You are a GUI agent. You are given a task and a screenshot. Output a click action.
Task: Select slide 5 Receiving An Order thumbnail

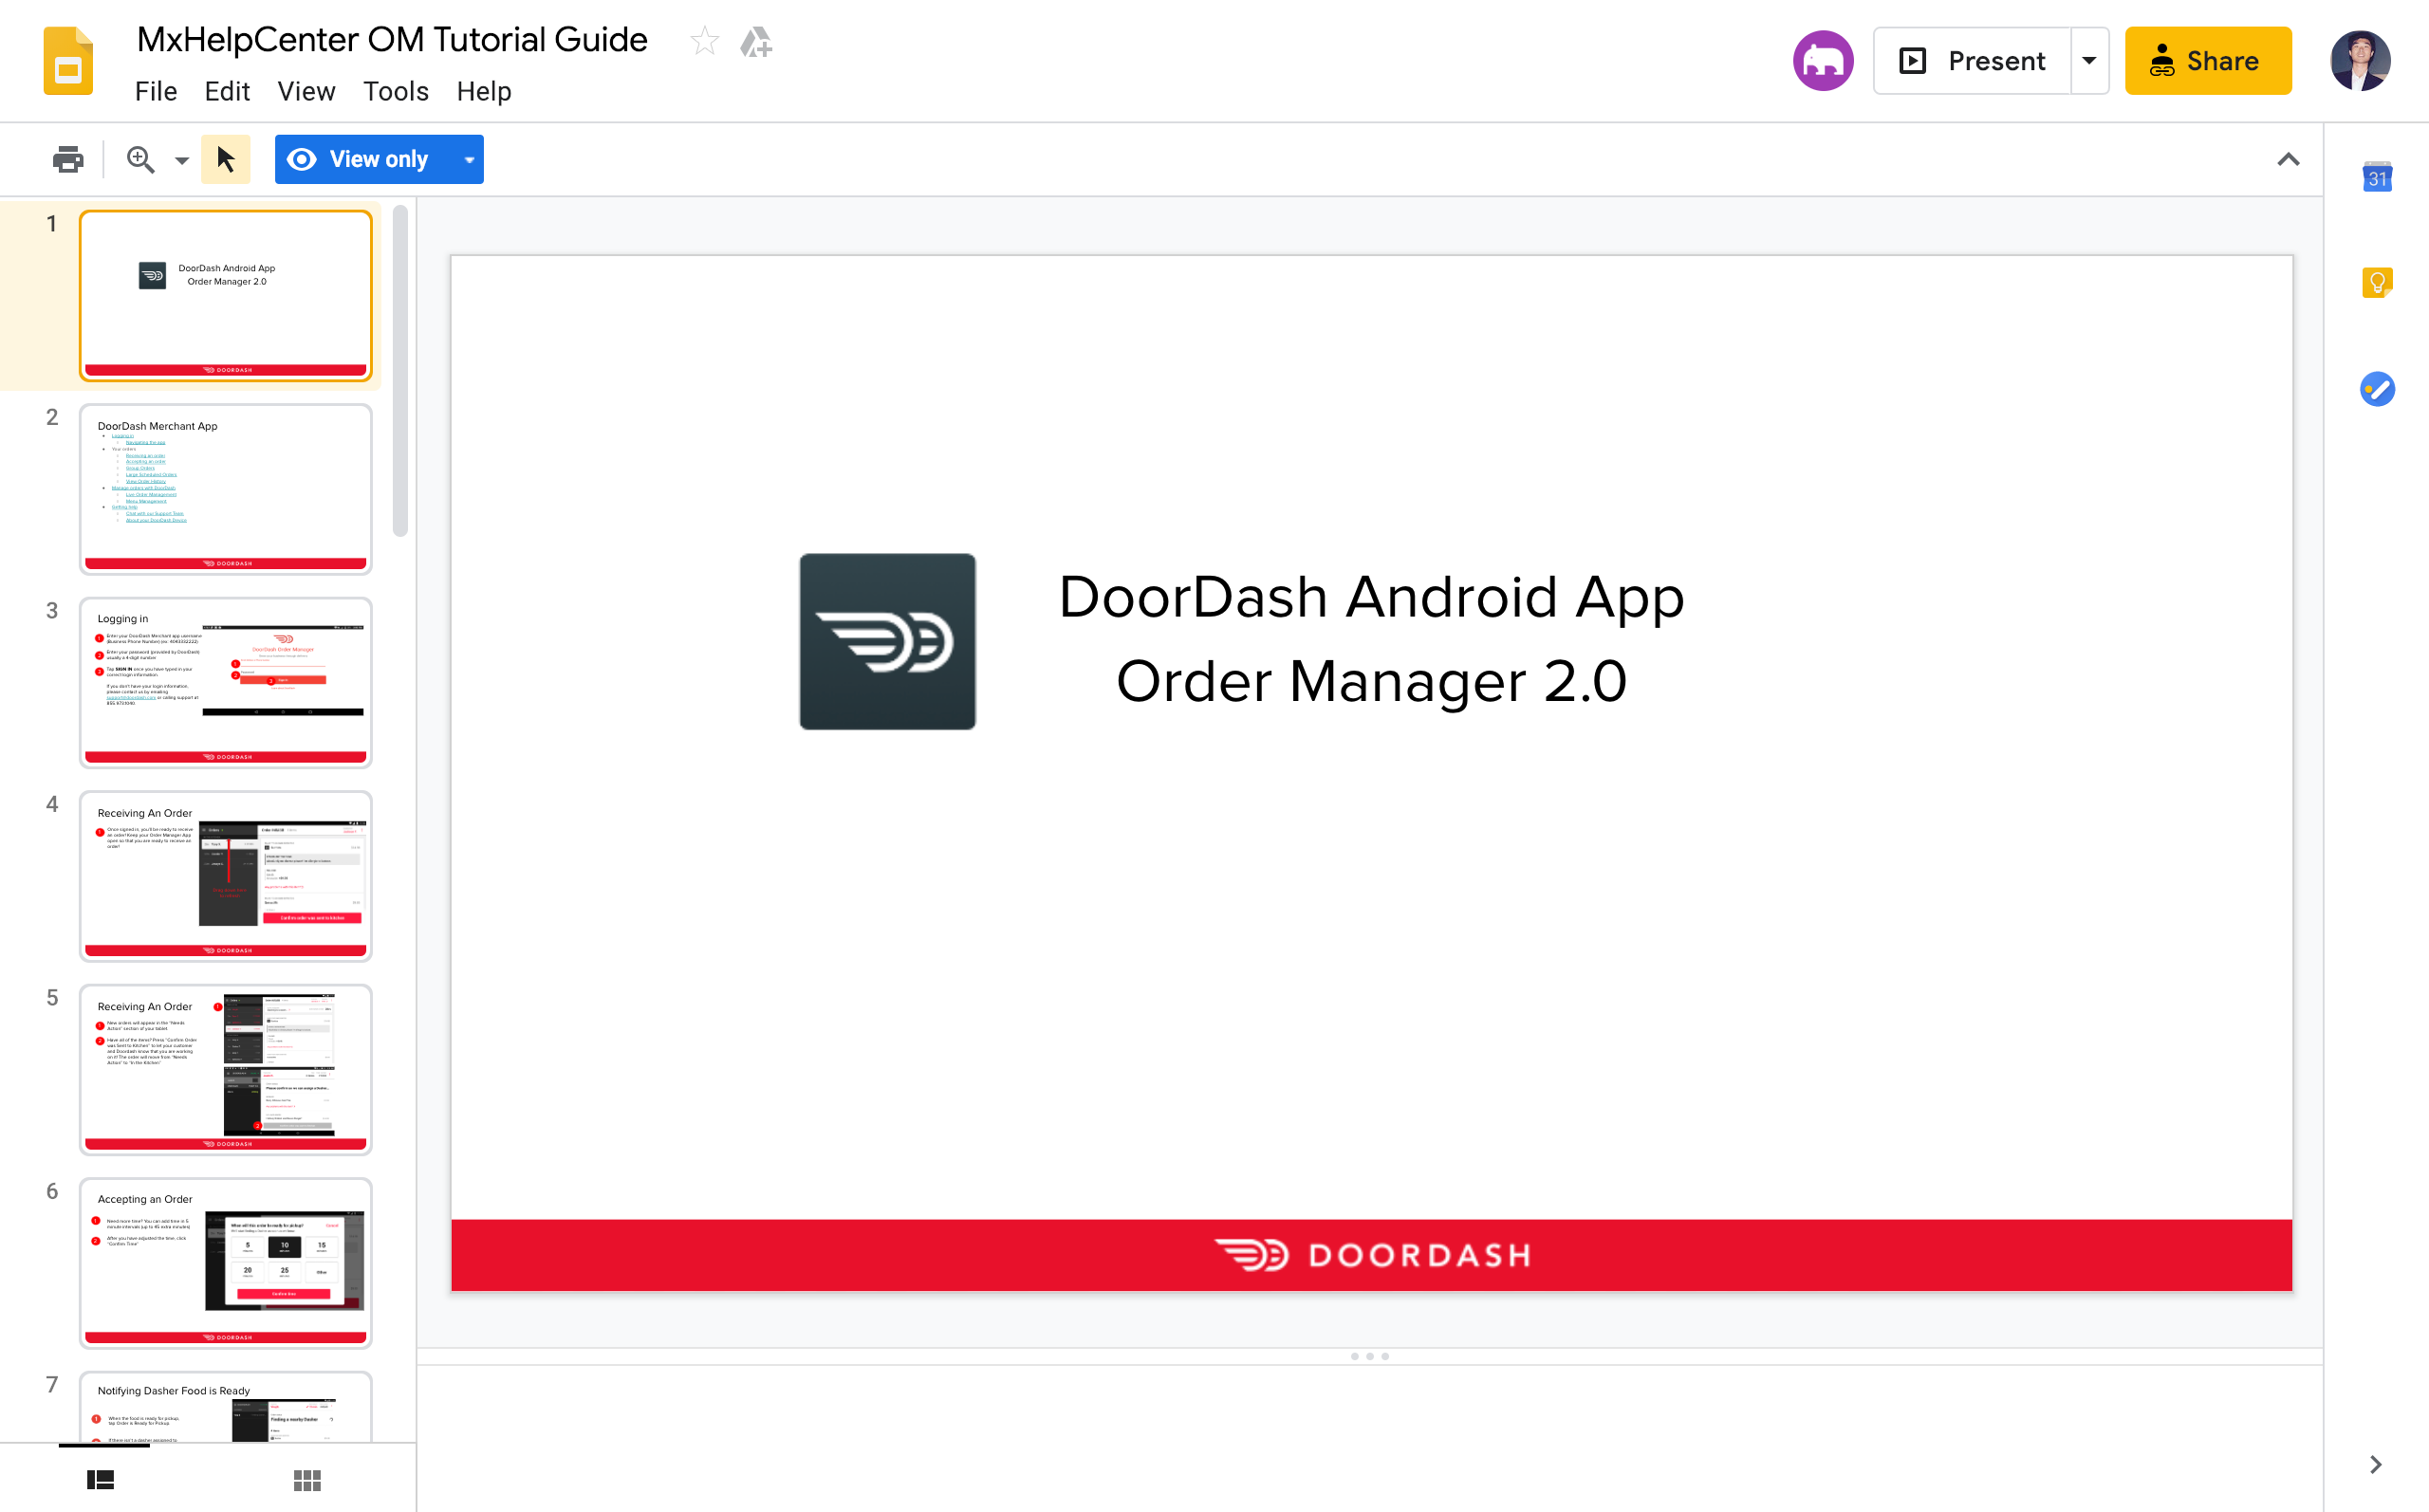(x=226, y=1070)
